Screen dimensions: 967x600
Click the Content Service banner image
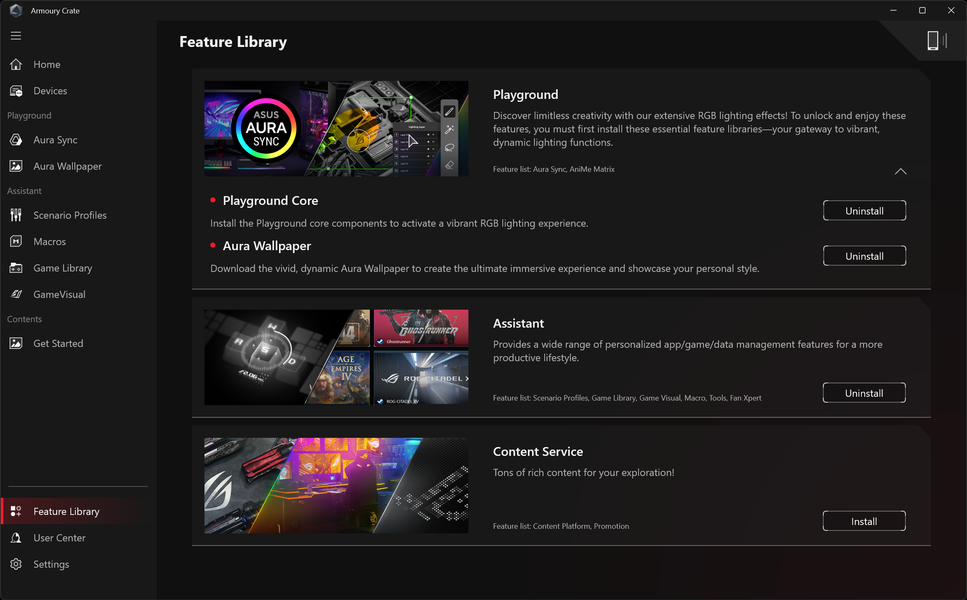coord(336,485)
